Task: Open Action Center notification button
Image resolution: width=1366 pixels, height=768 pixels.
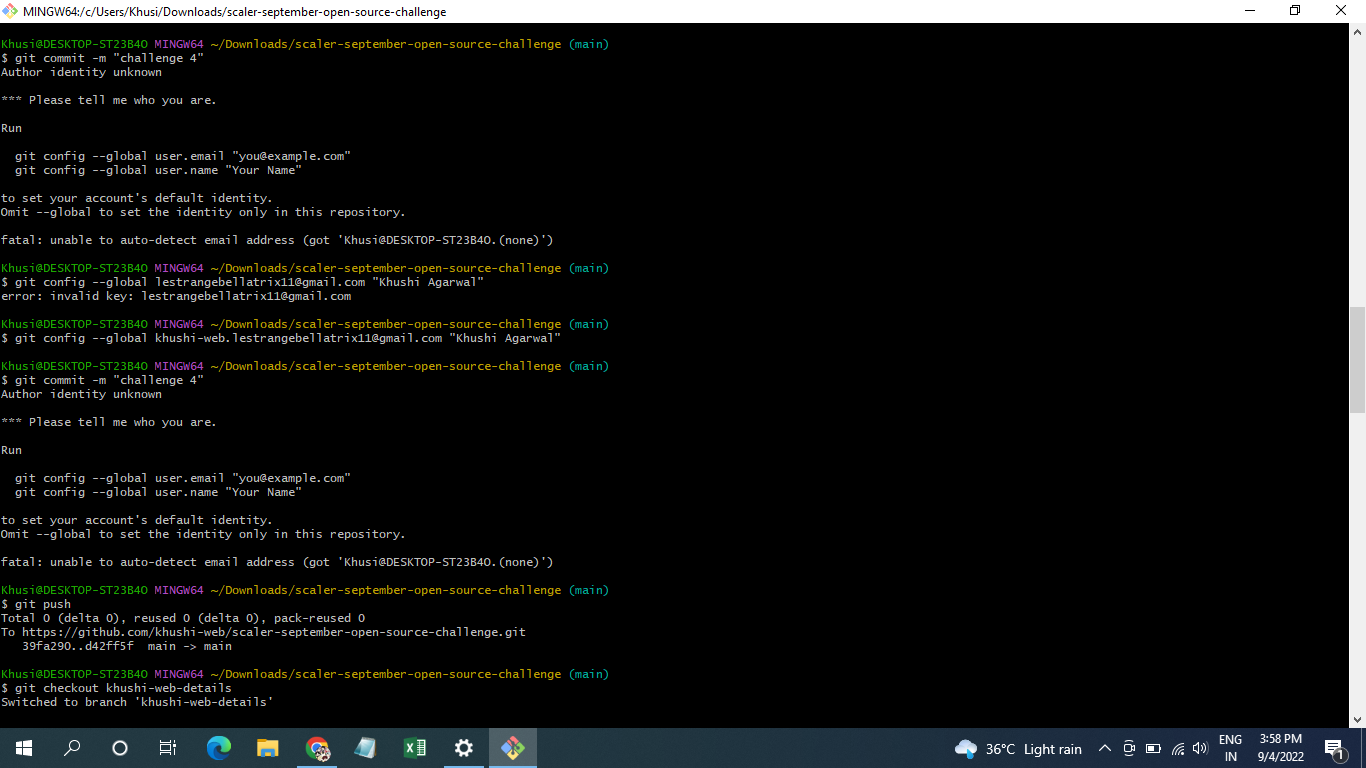Action: click(x=1334, y=747)
